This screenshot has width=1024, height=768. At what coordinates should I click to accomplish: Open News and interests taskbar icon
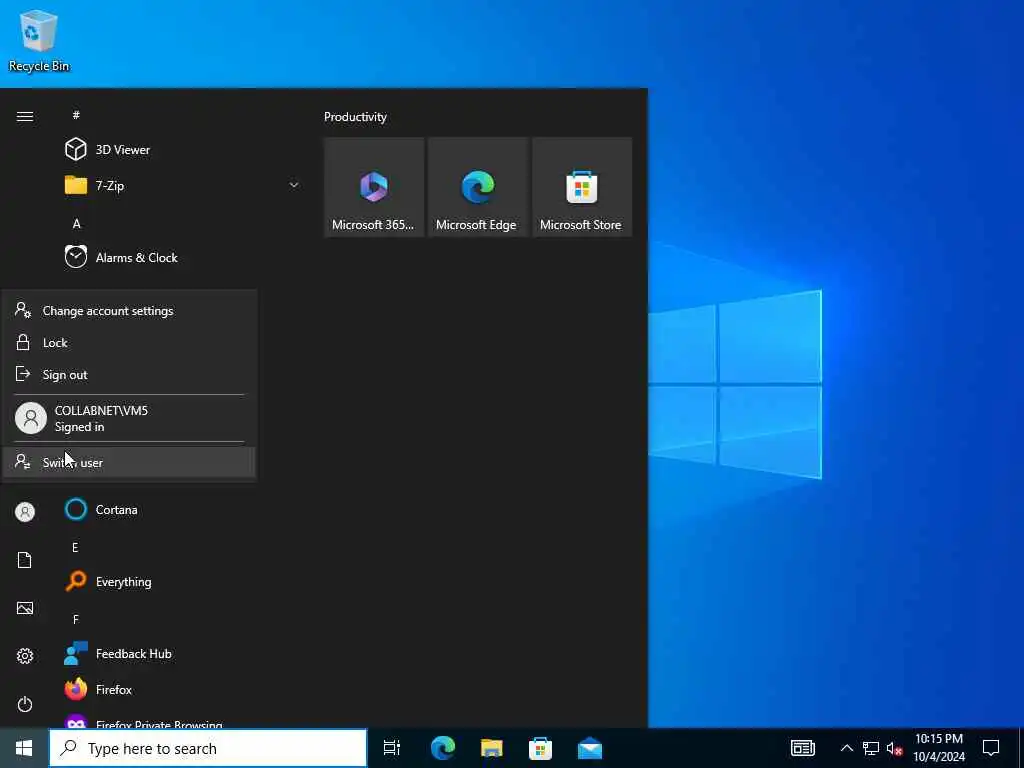[x=803, y=748]
